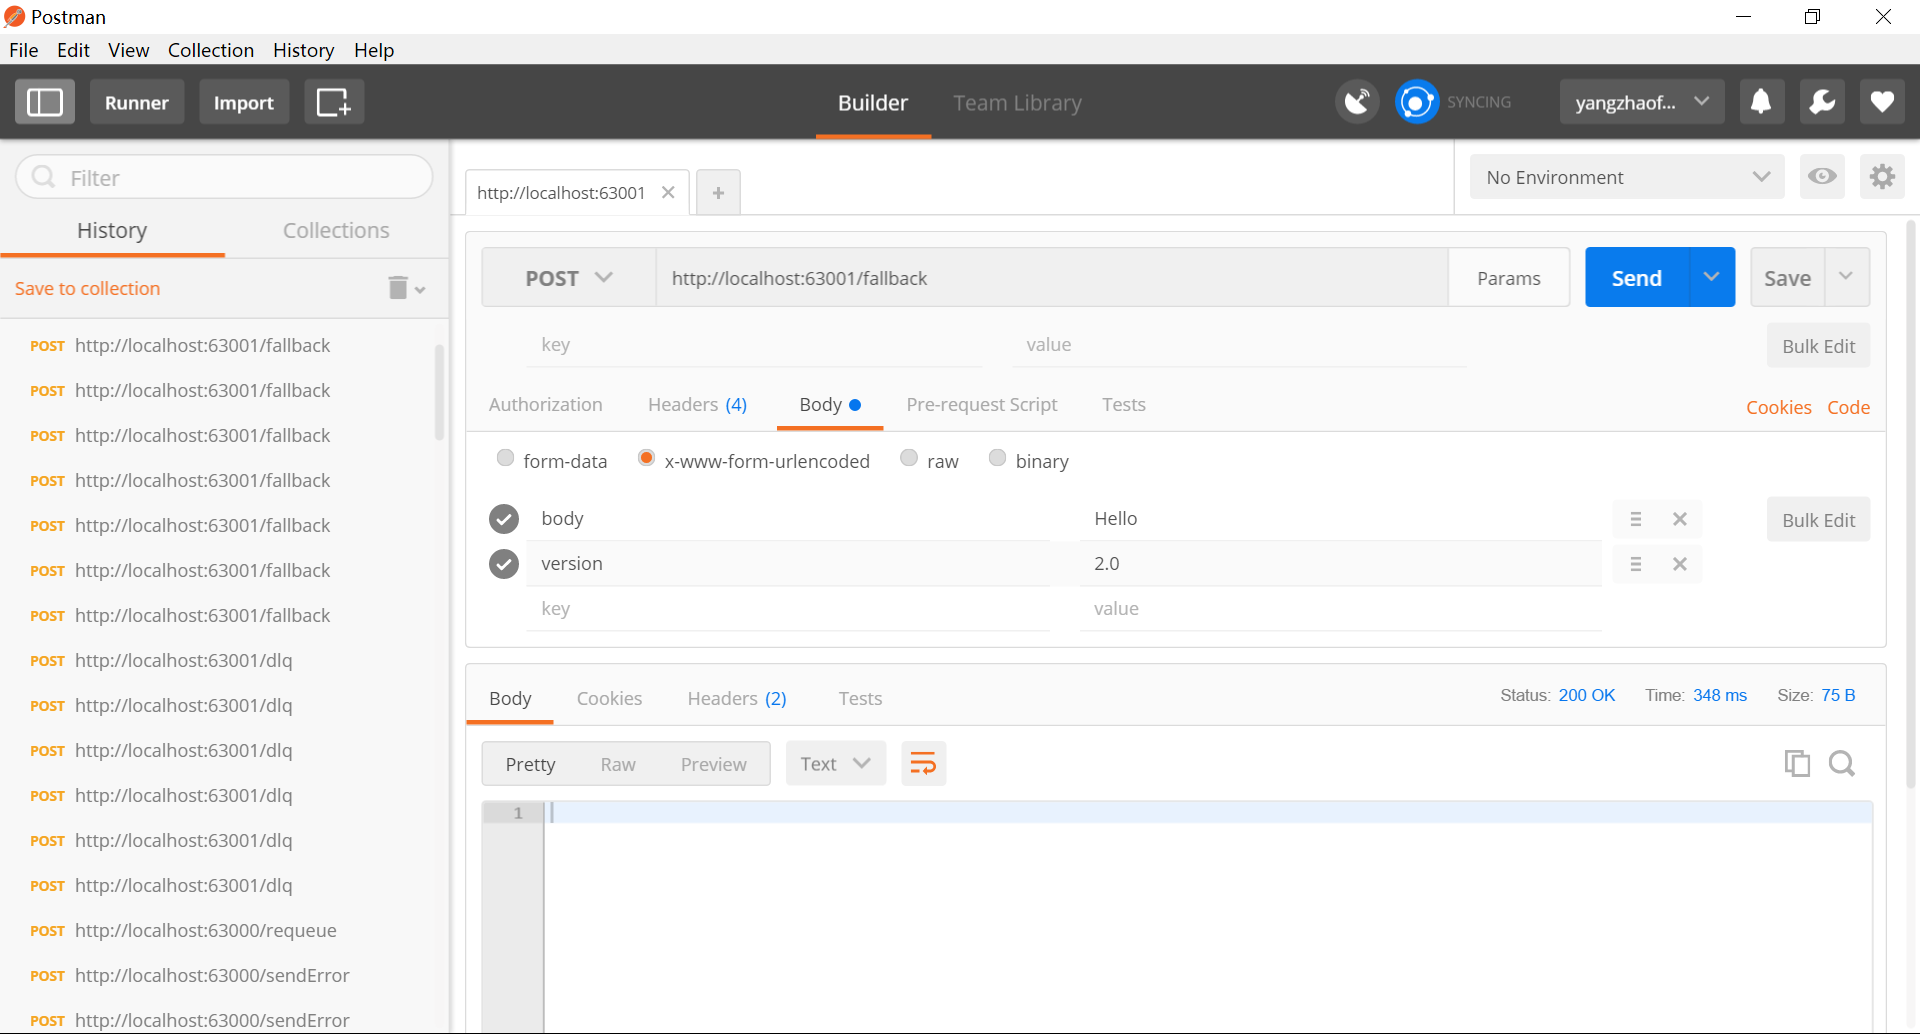The width and height of the screenshot is (1920, 1034).
Task: Search within response body icon
Action: click(x=1842, y=764)
